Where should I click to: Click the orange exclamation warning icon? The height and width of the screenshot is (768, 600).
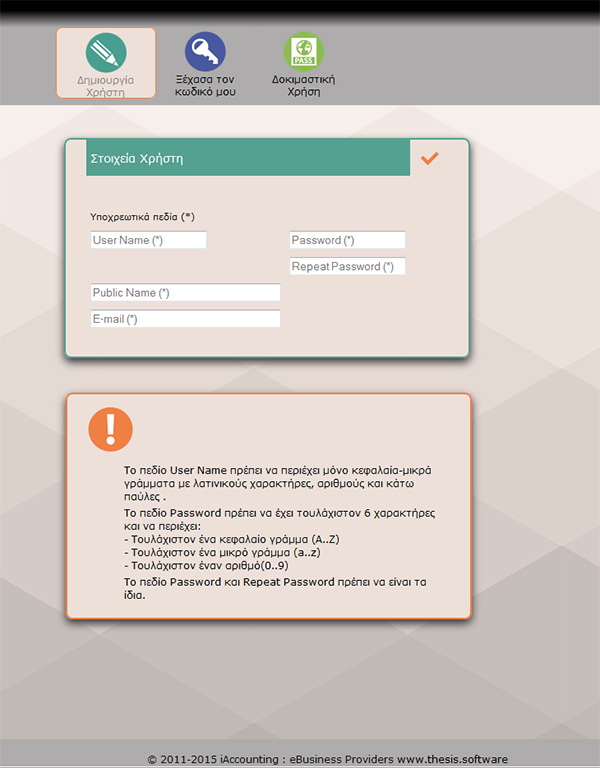[x=110, y=428]
